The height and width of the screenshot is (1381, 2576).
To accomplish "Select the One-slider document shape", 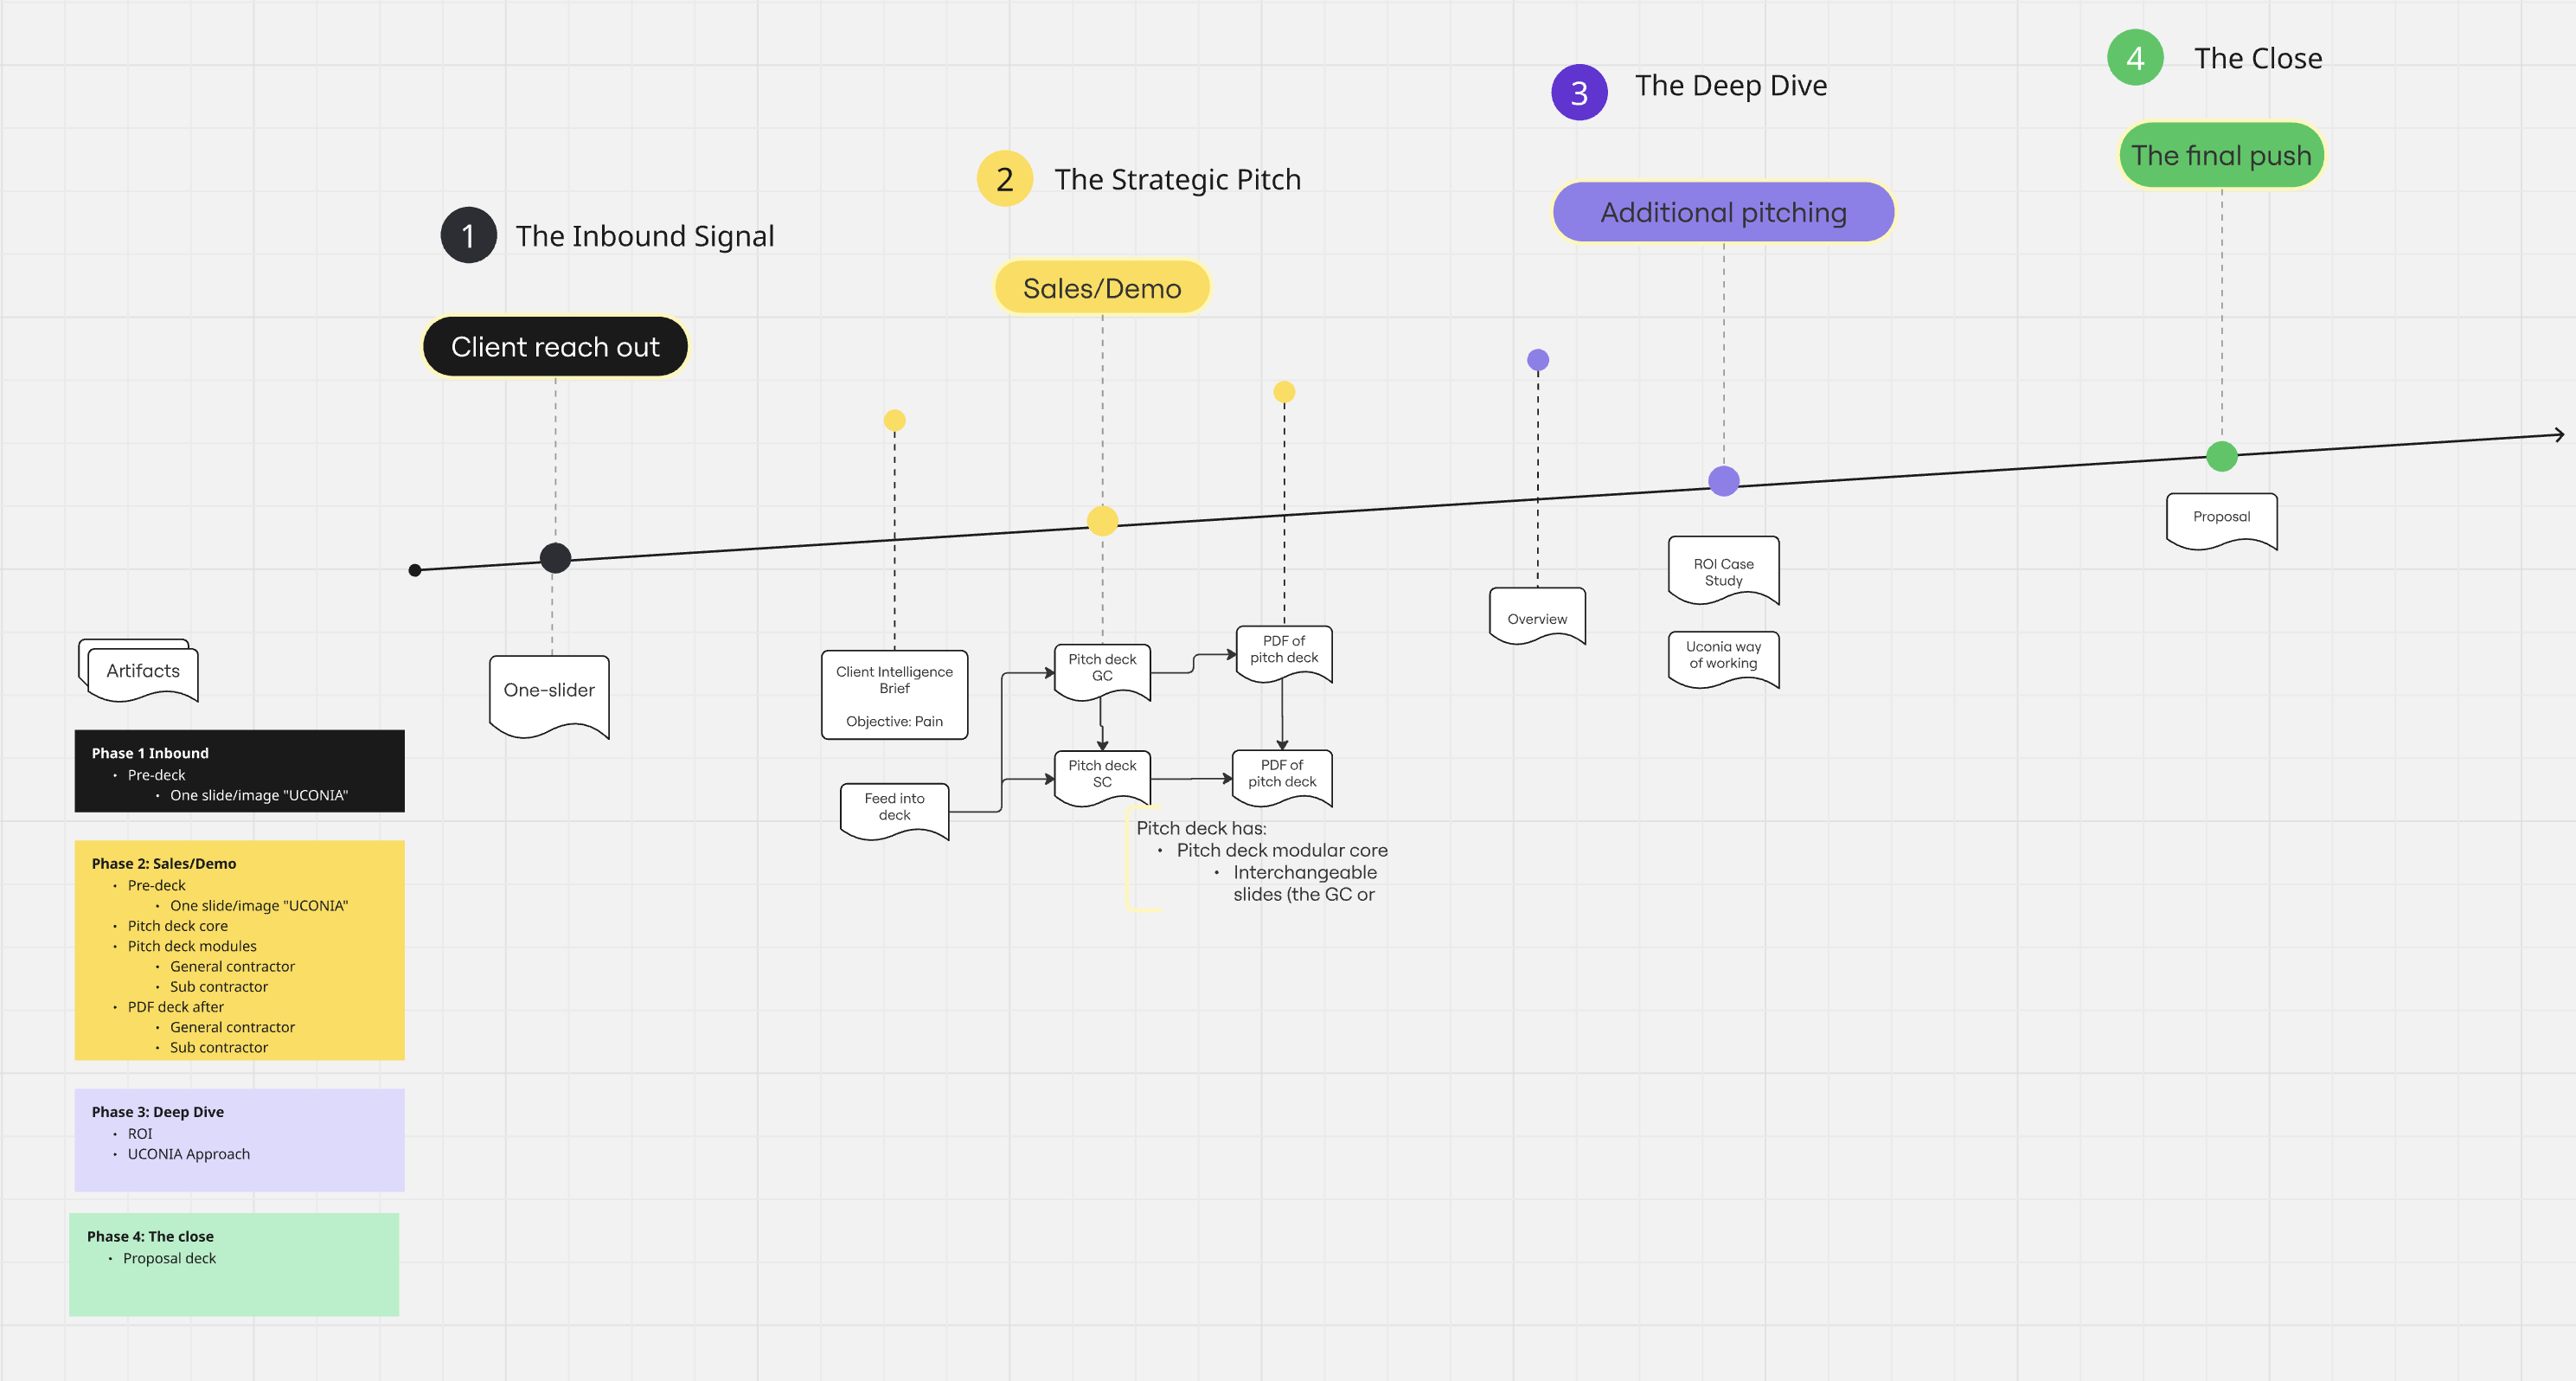I will pyautogui.click(x=549, y=692).
